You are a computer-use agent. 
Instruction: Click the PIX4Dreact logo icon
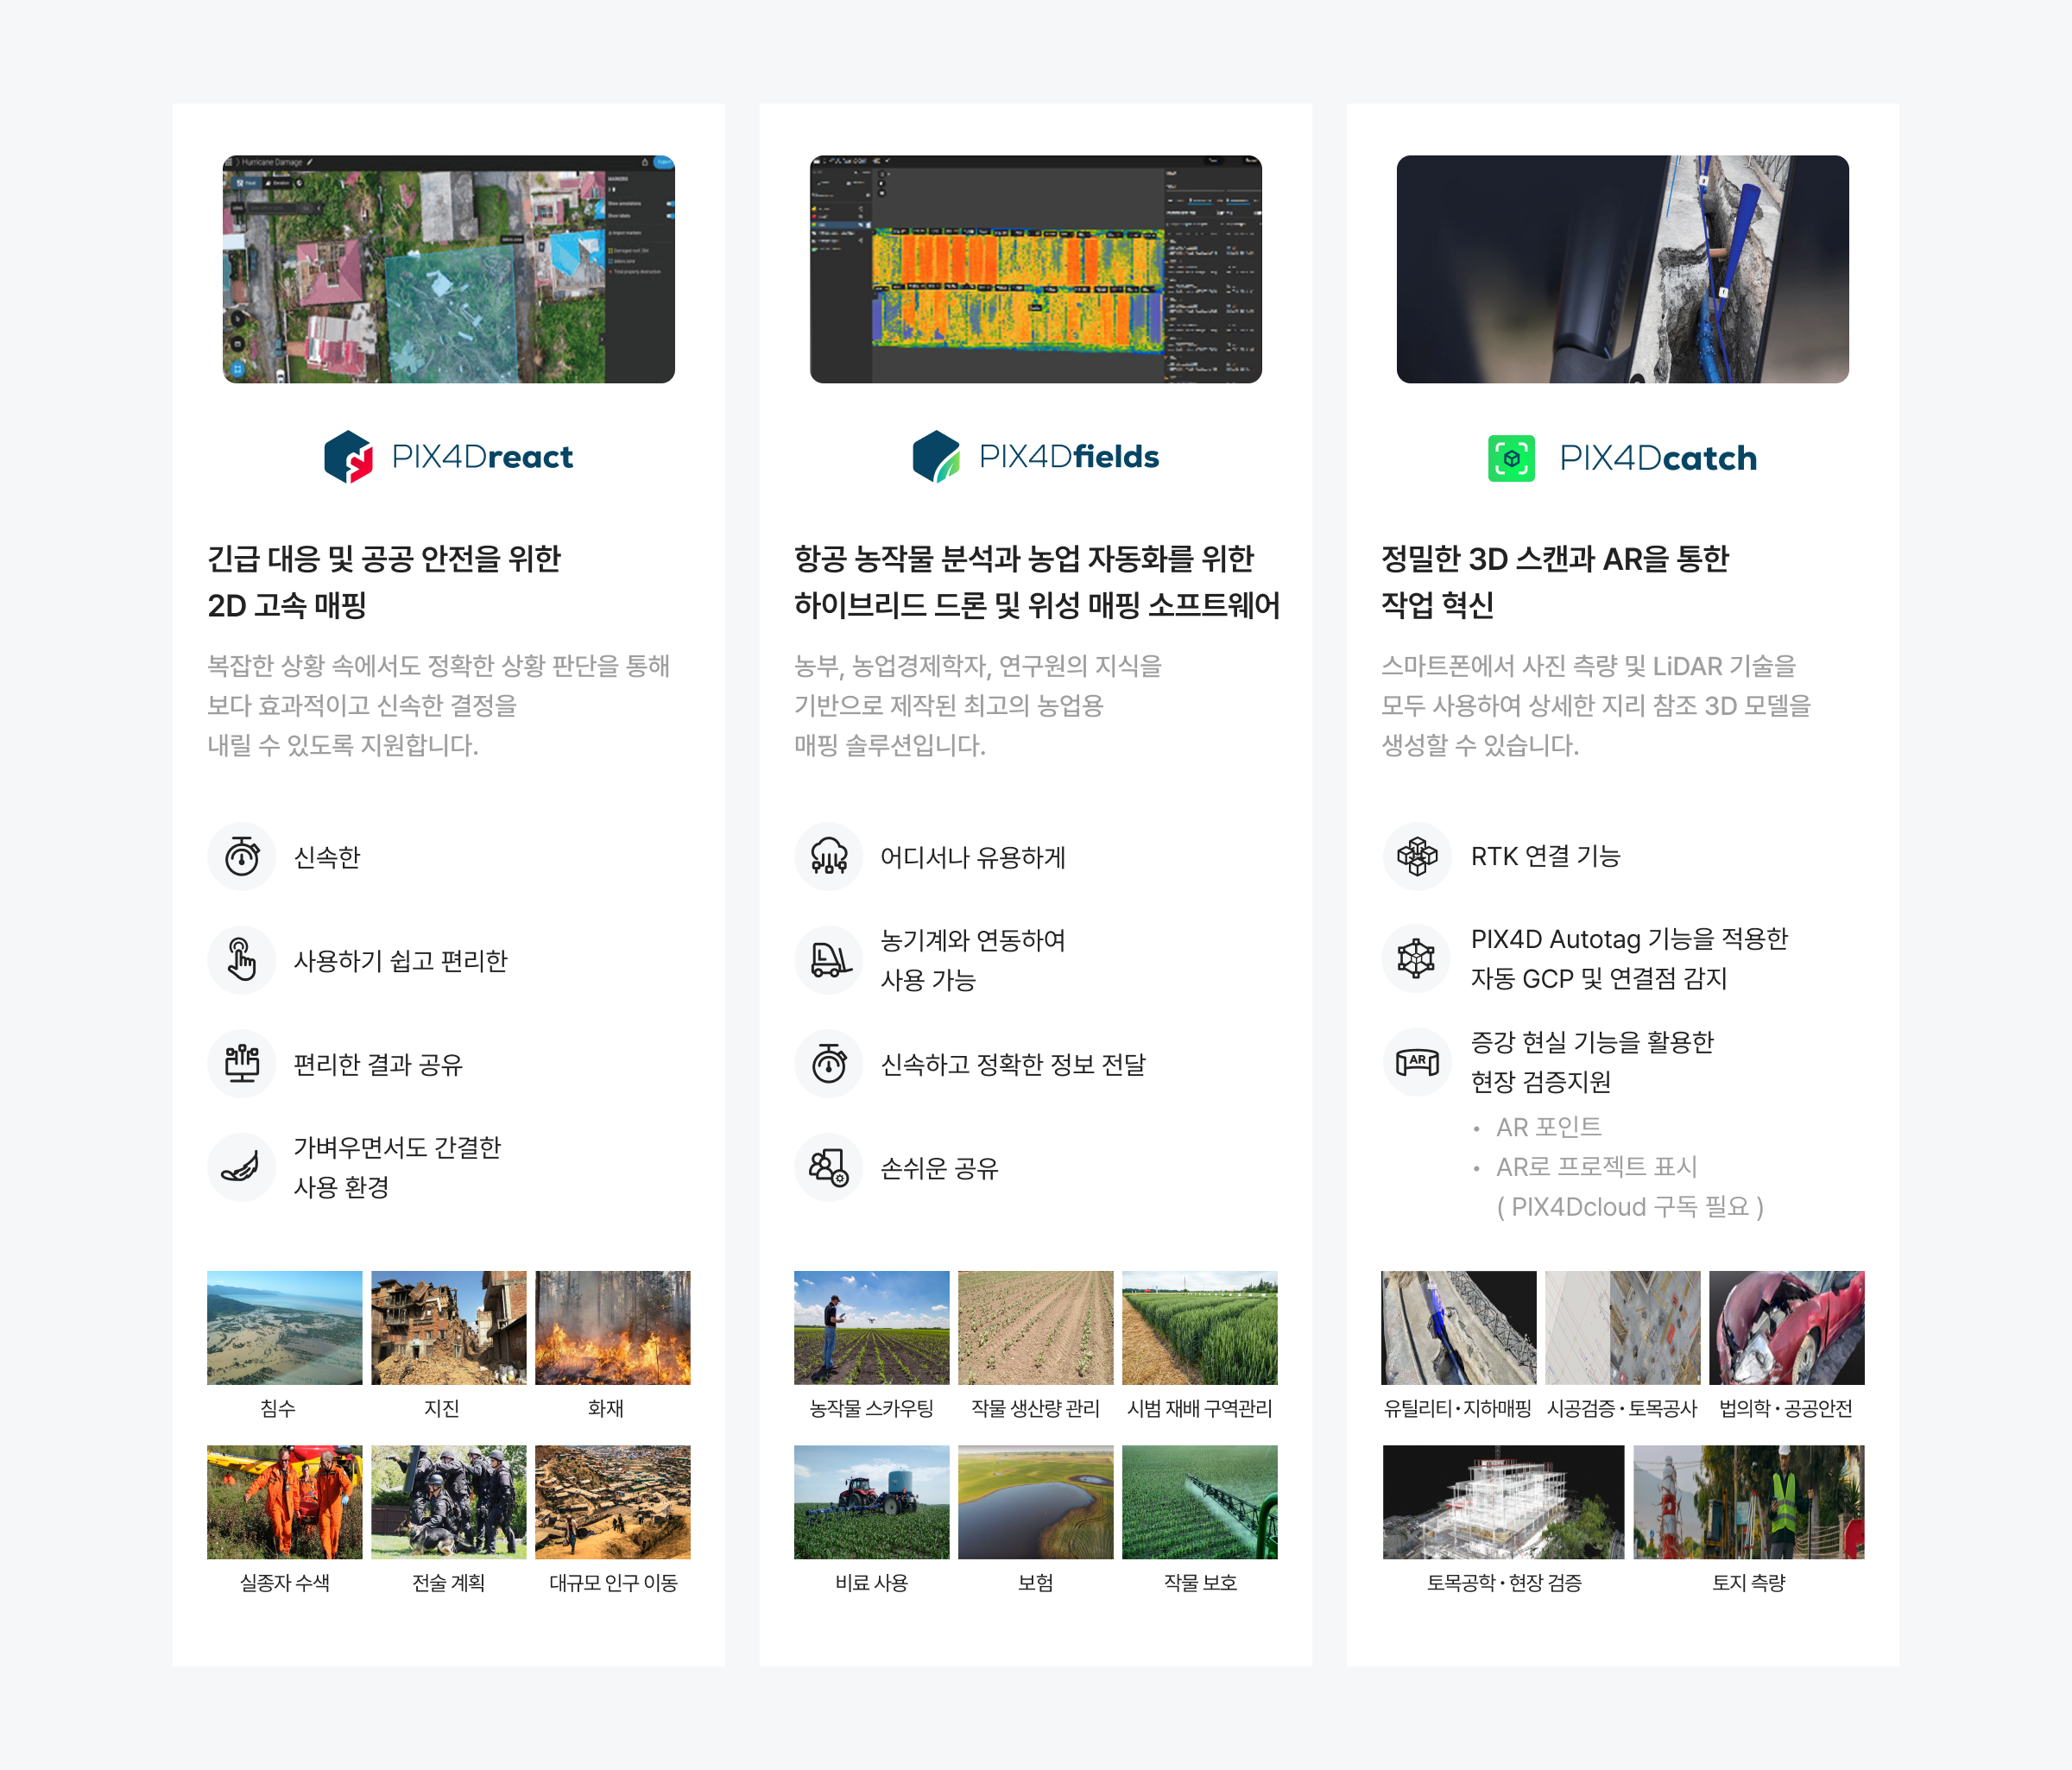click(348, 457)
